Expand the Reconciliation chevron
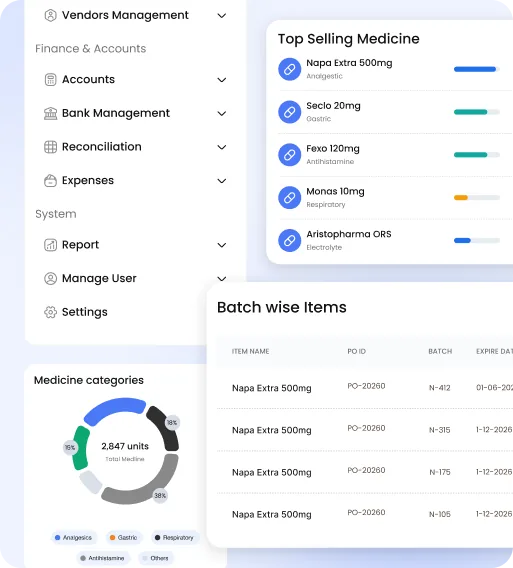Image resolution: width=513 pixels, height=568 pixels. [222, 147]
